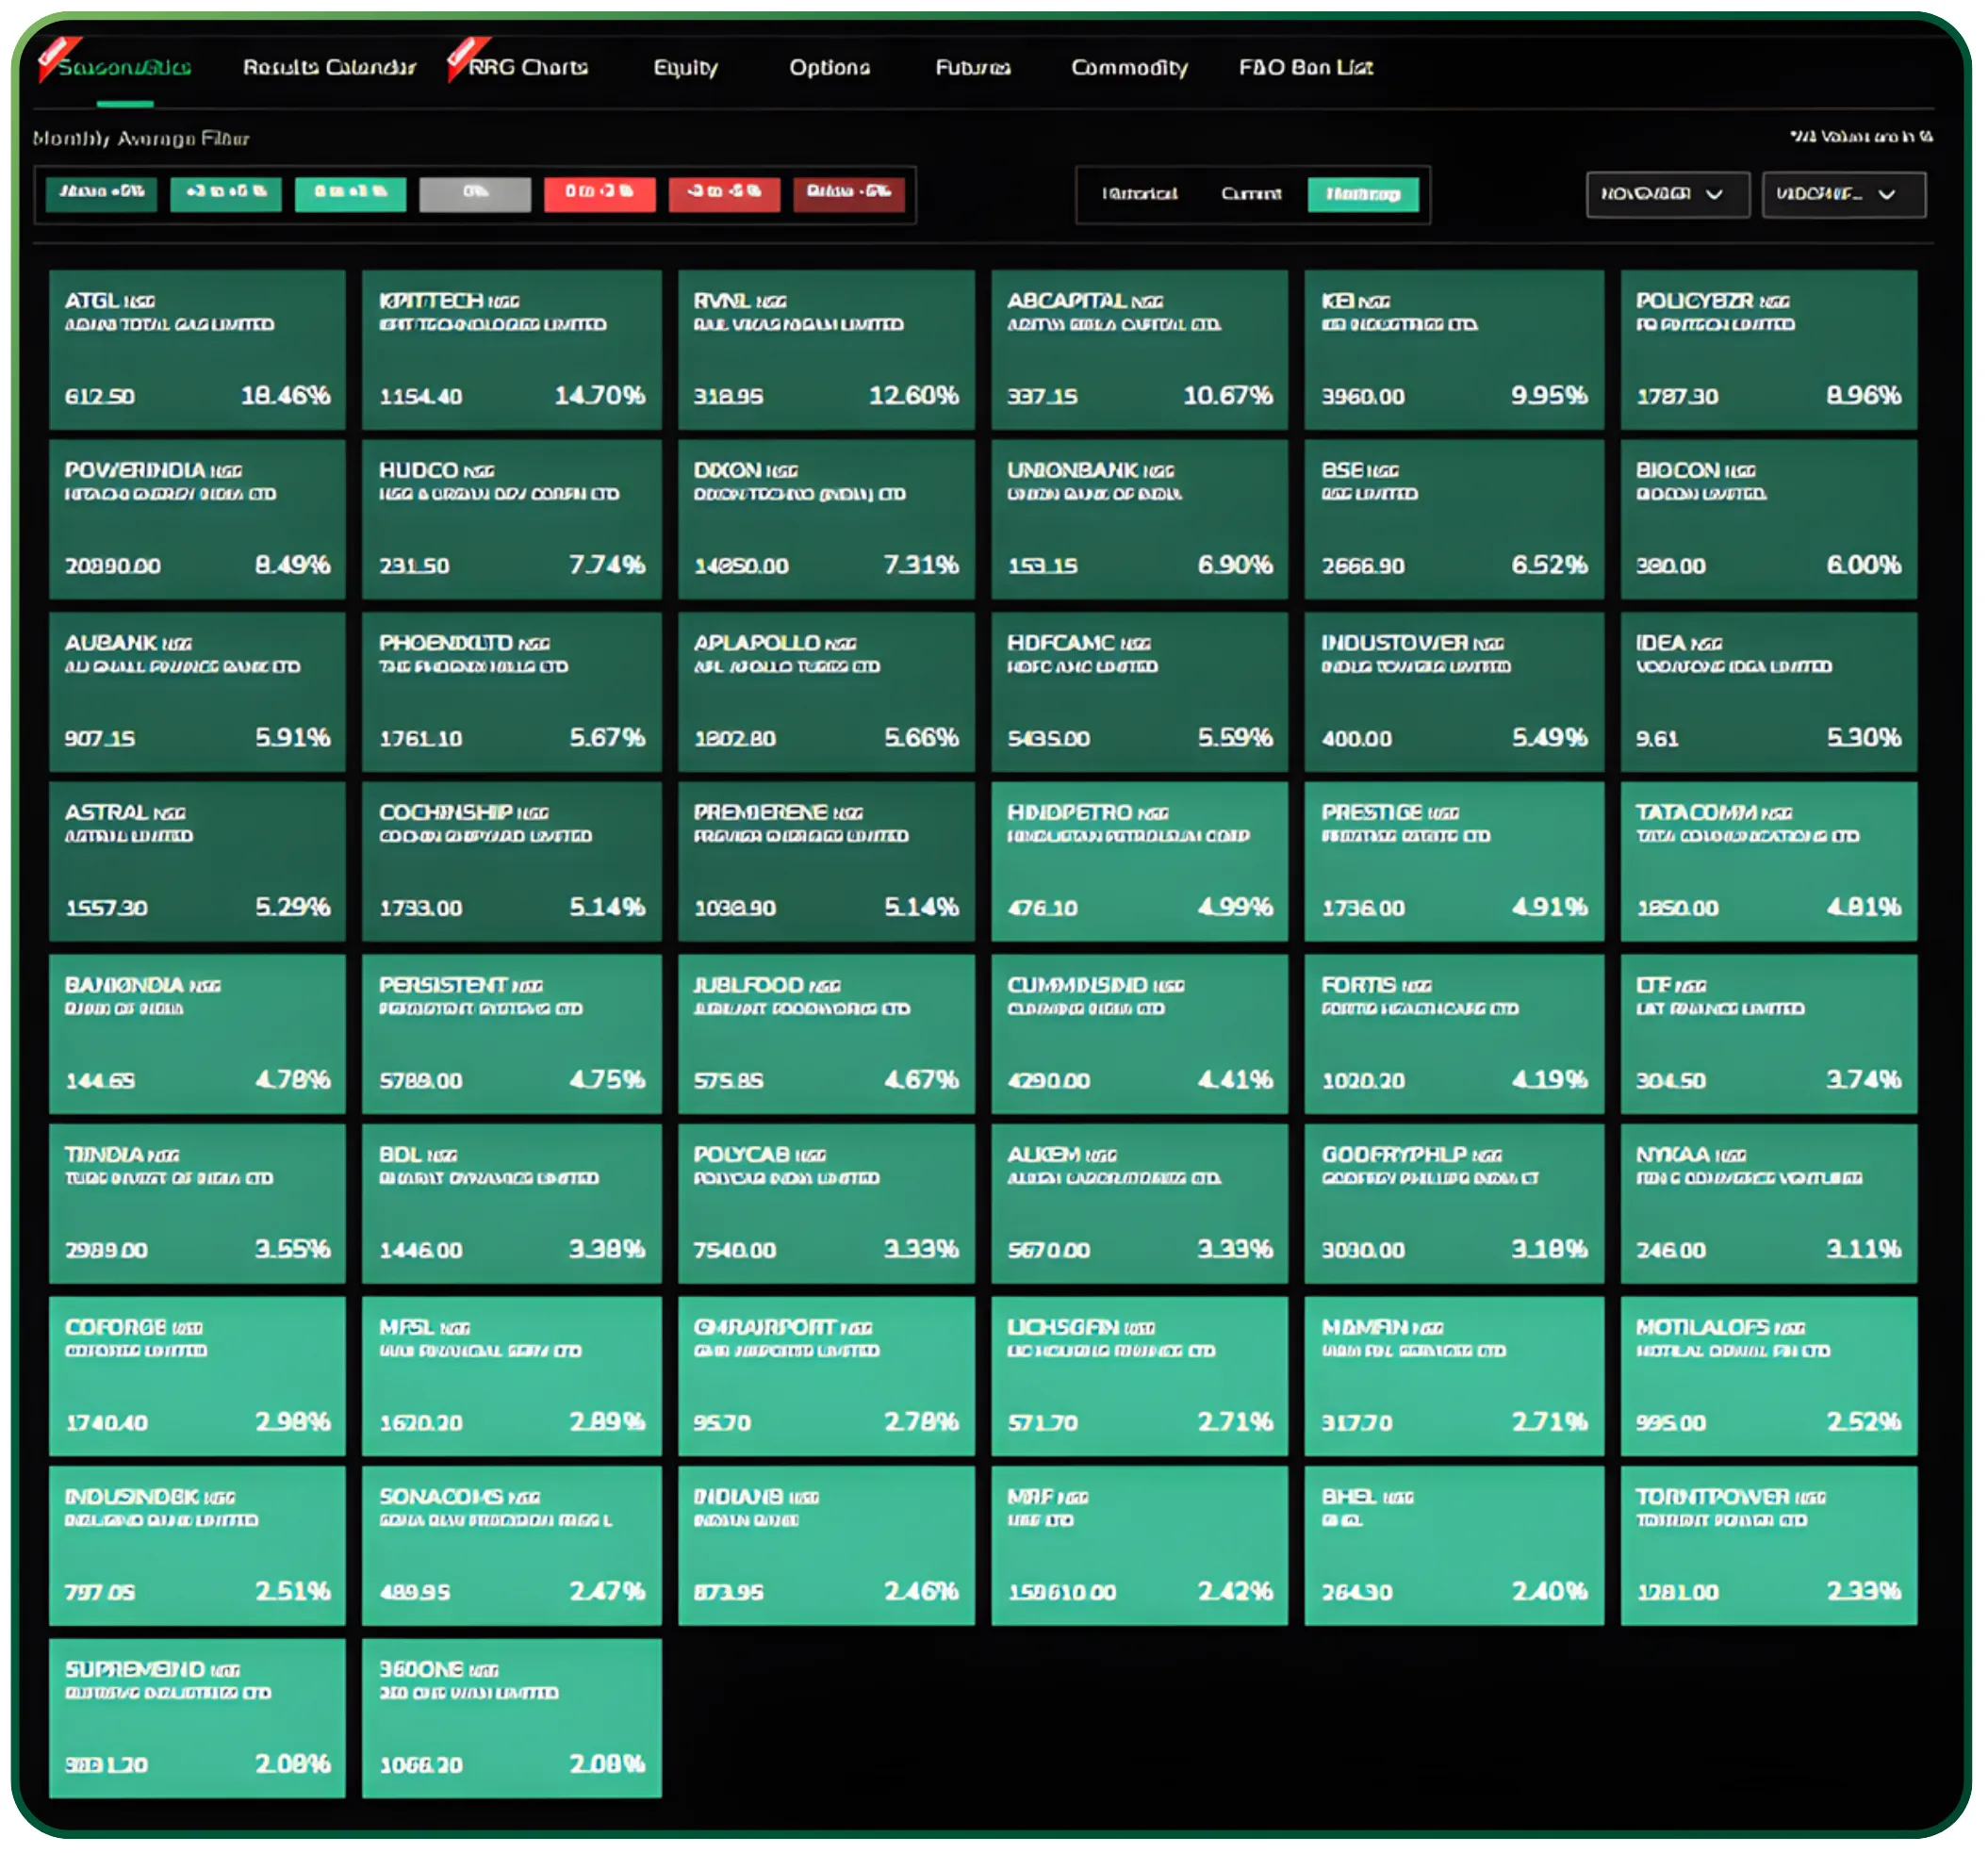Open the Results Calendar
The image size is (1988, 1853).
point(330,68)
